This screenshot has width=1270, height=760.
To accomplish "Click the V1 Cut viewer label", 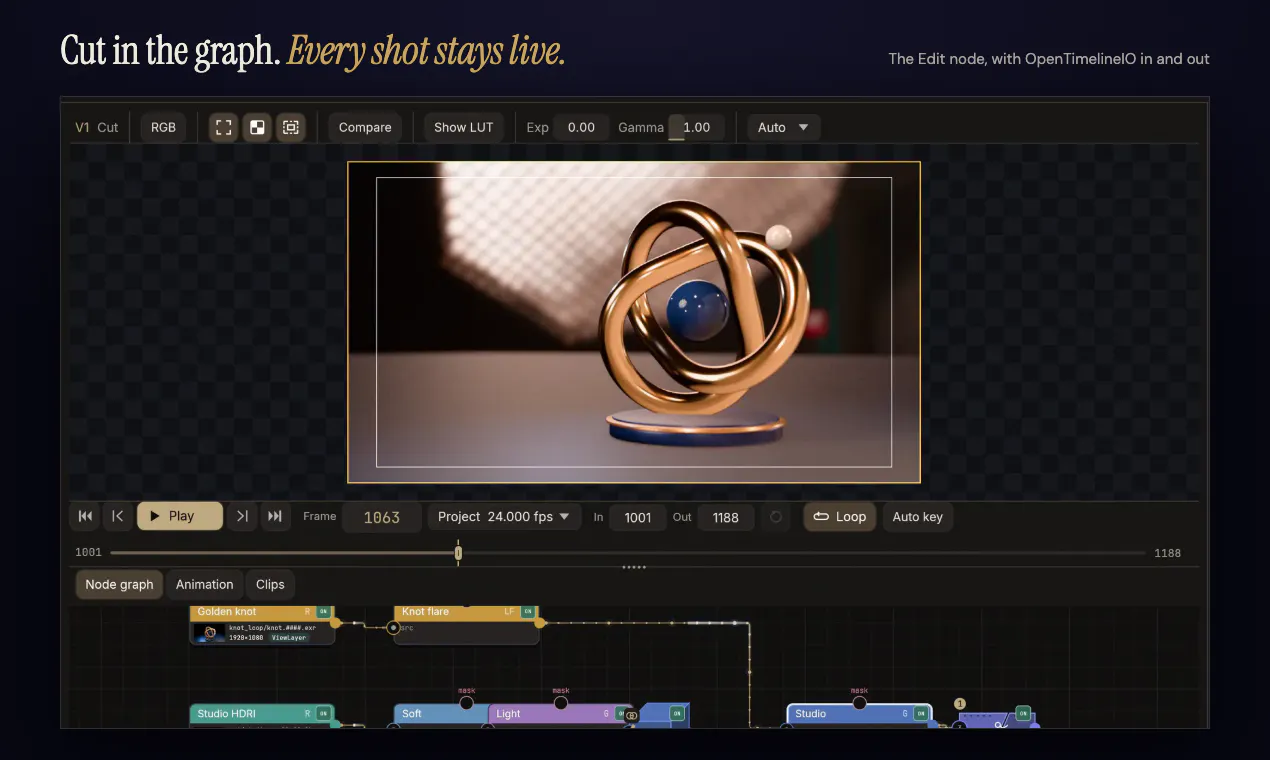I will pos(97,127).
